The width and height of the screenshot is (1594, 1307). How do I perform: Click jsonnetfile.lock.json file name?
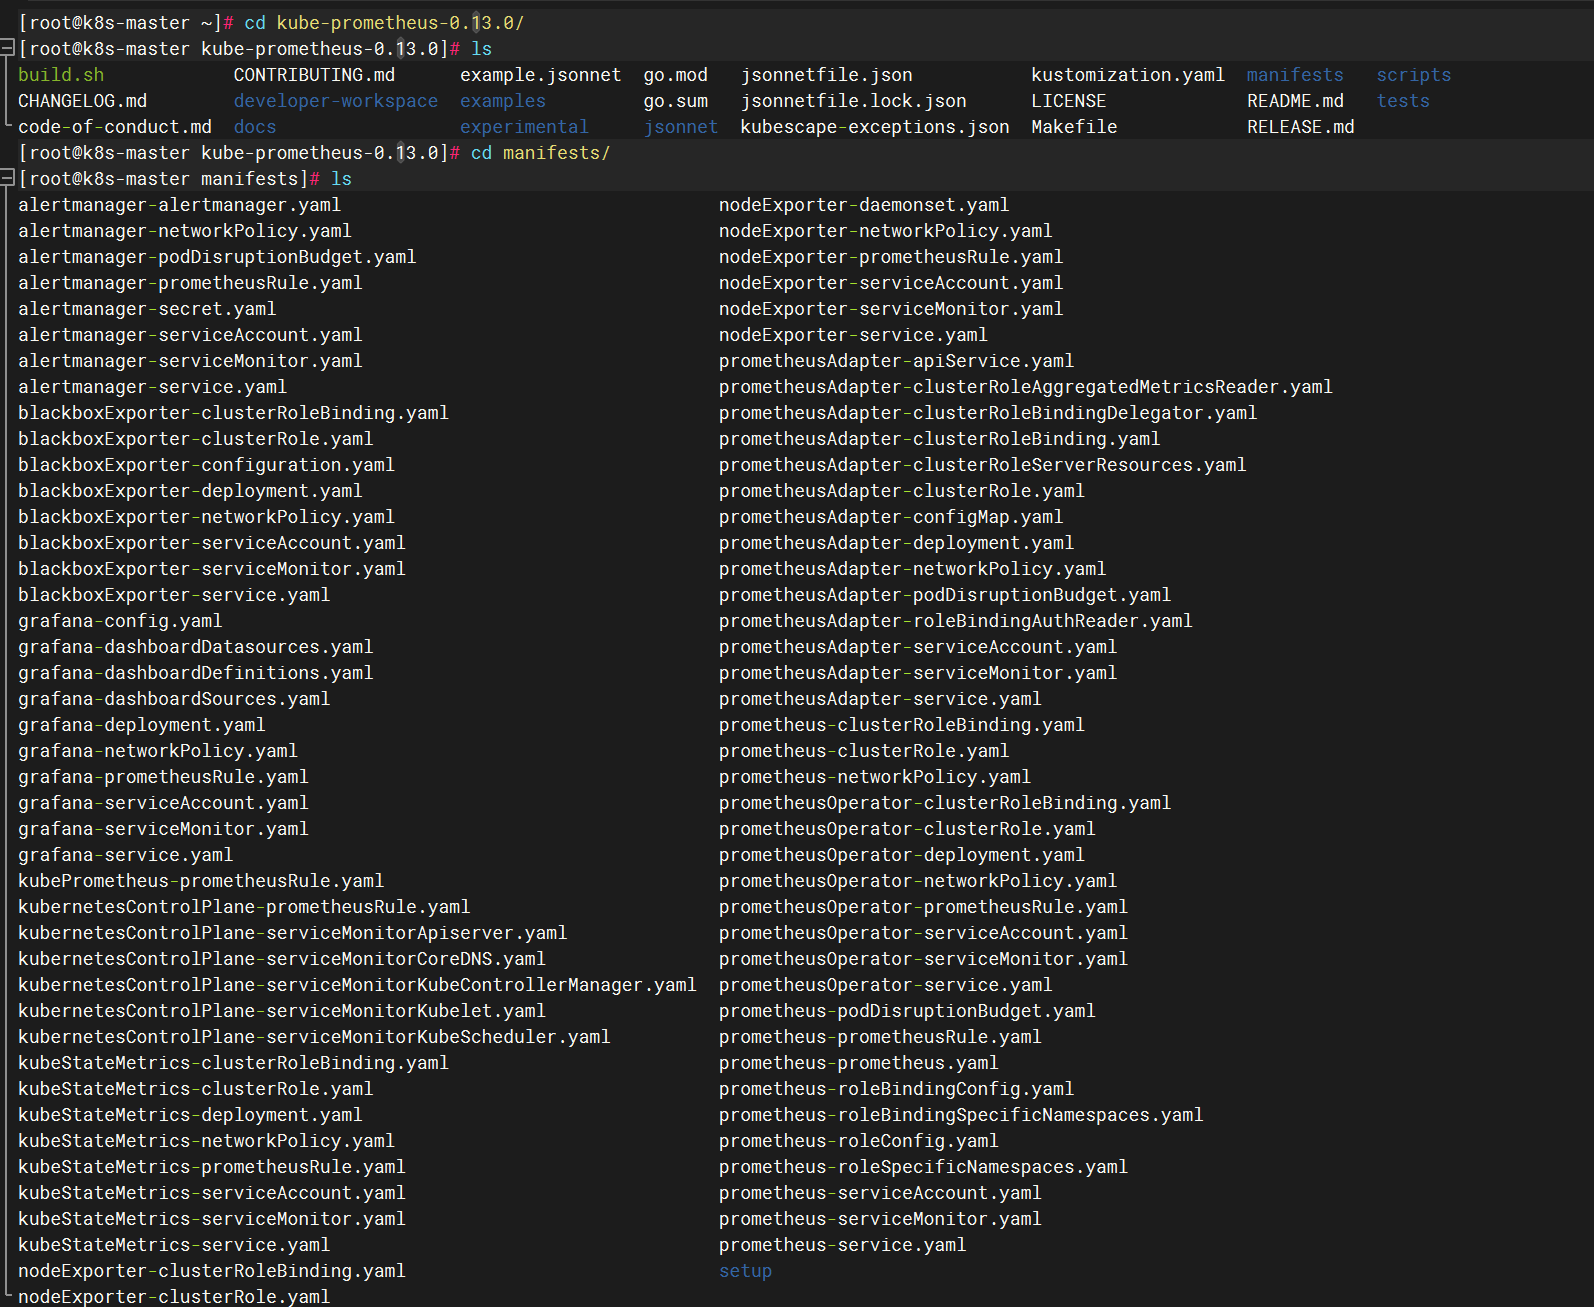(x=854, y=101)
